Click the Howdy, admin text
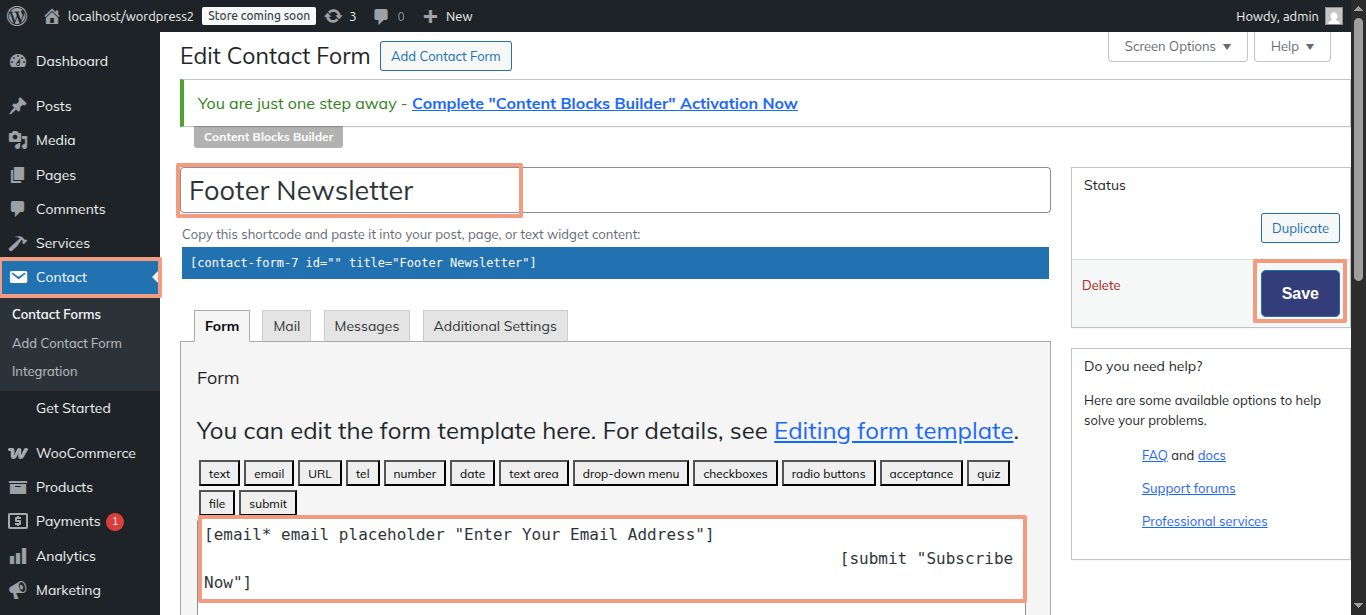 click(1277, 16)
